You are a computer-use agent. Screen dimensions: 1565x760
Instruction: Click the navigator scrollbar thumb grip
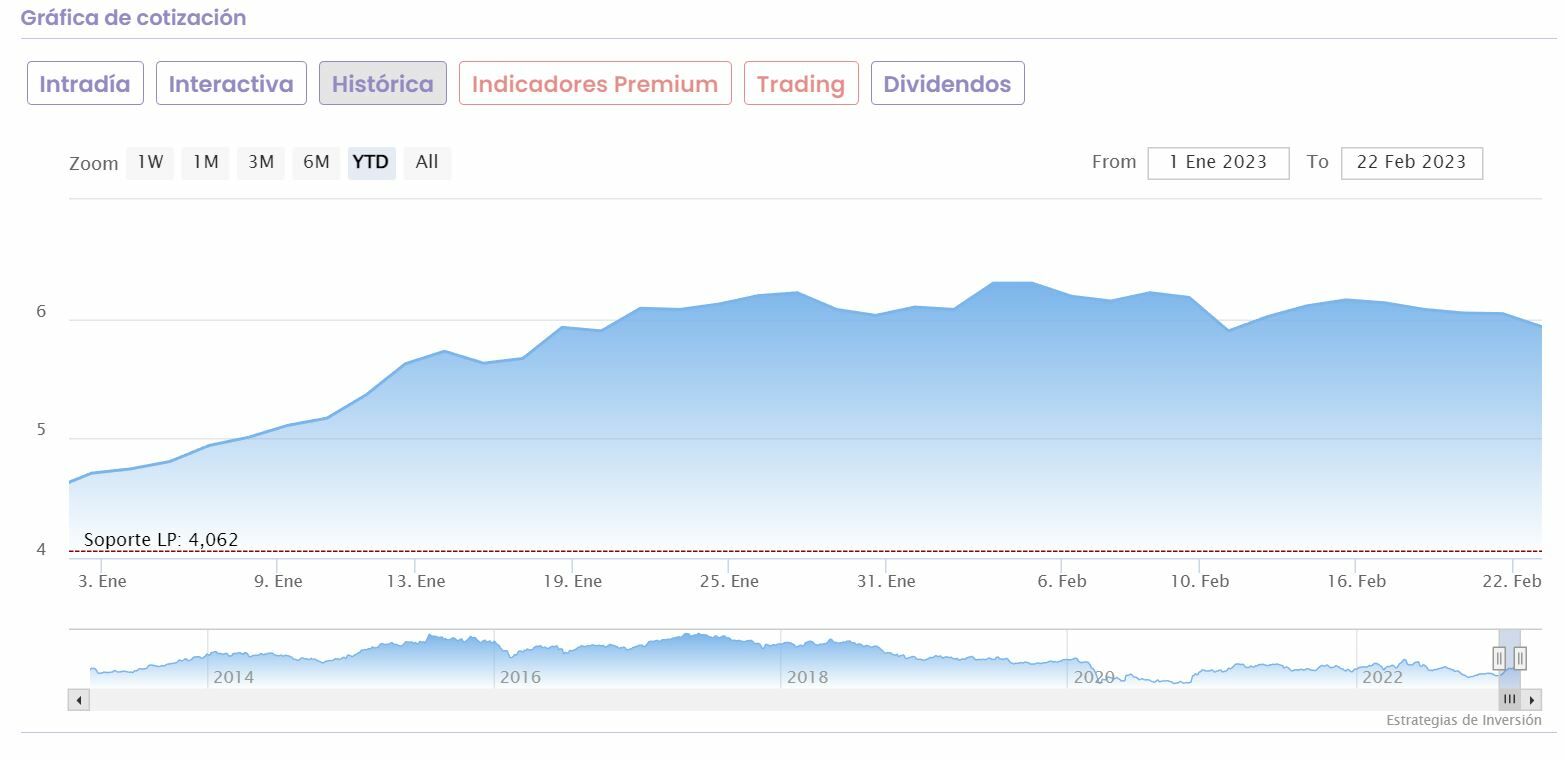click(1510, 700)
